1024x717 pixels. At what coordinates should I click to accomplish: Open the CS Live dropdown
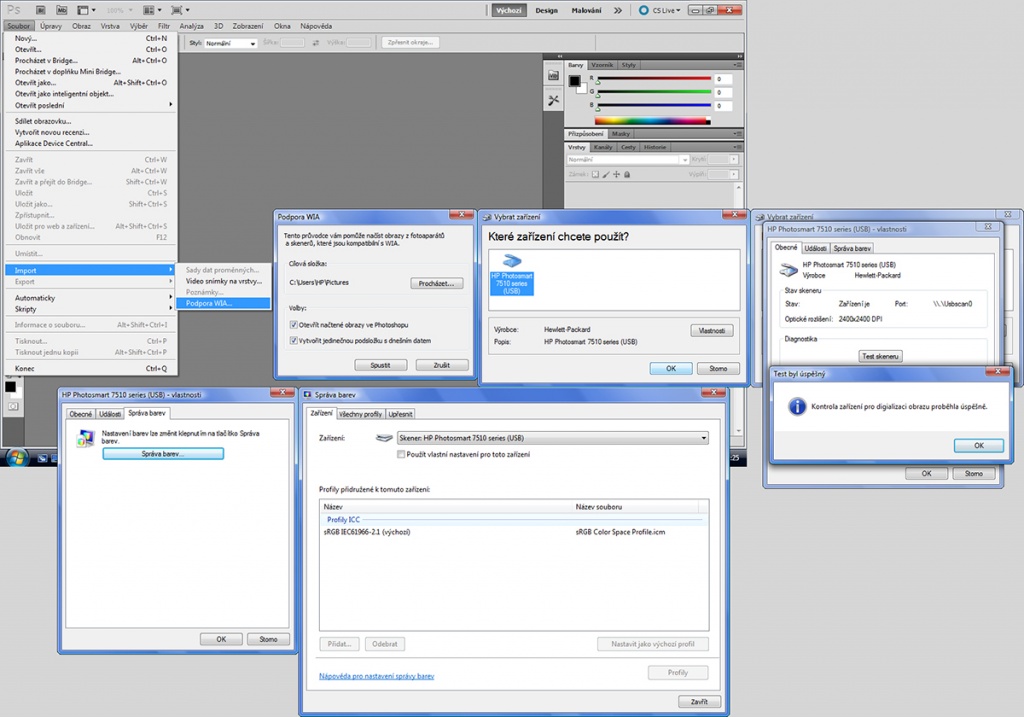(x=666, y=10)
